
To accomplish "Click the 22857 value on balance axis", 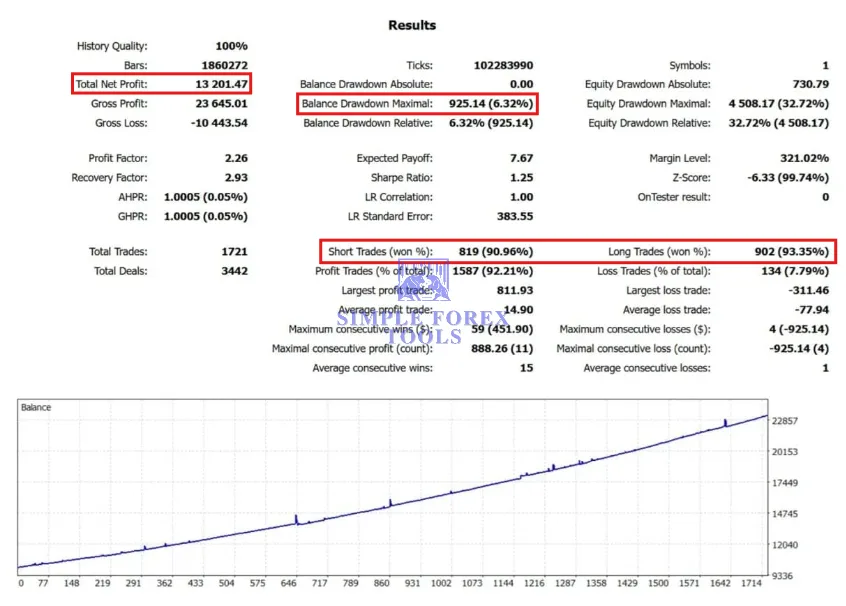I will (784, 421).
